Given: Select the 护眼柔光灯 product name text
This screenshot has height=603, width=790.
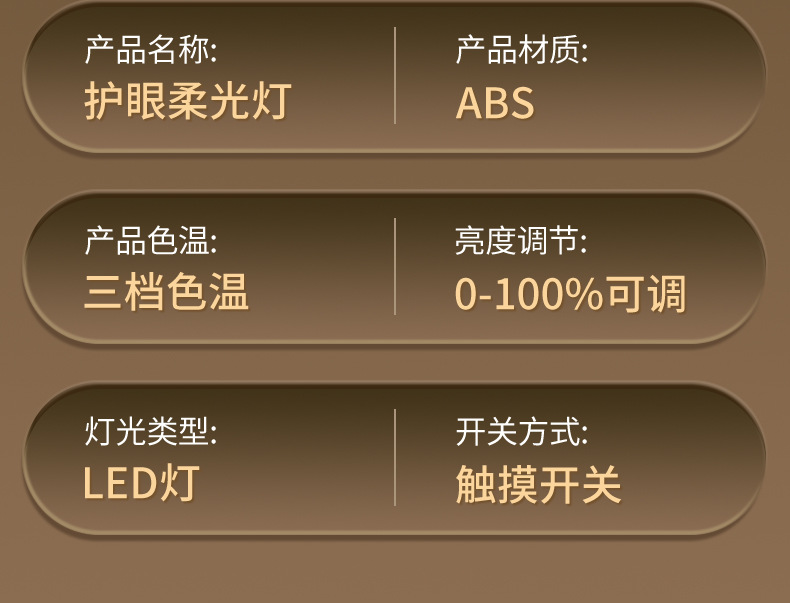Looking at the screenshot, I should [x=187, y=102].
